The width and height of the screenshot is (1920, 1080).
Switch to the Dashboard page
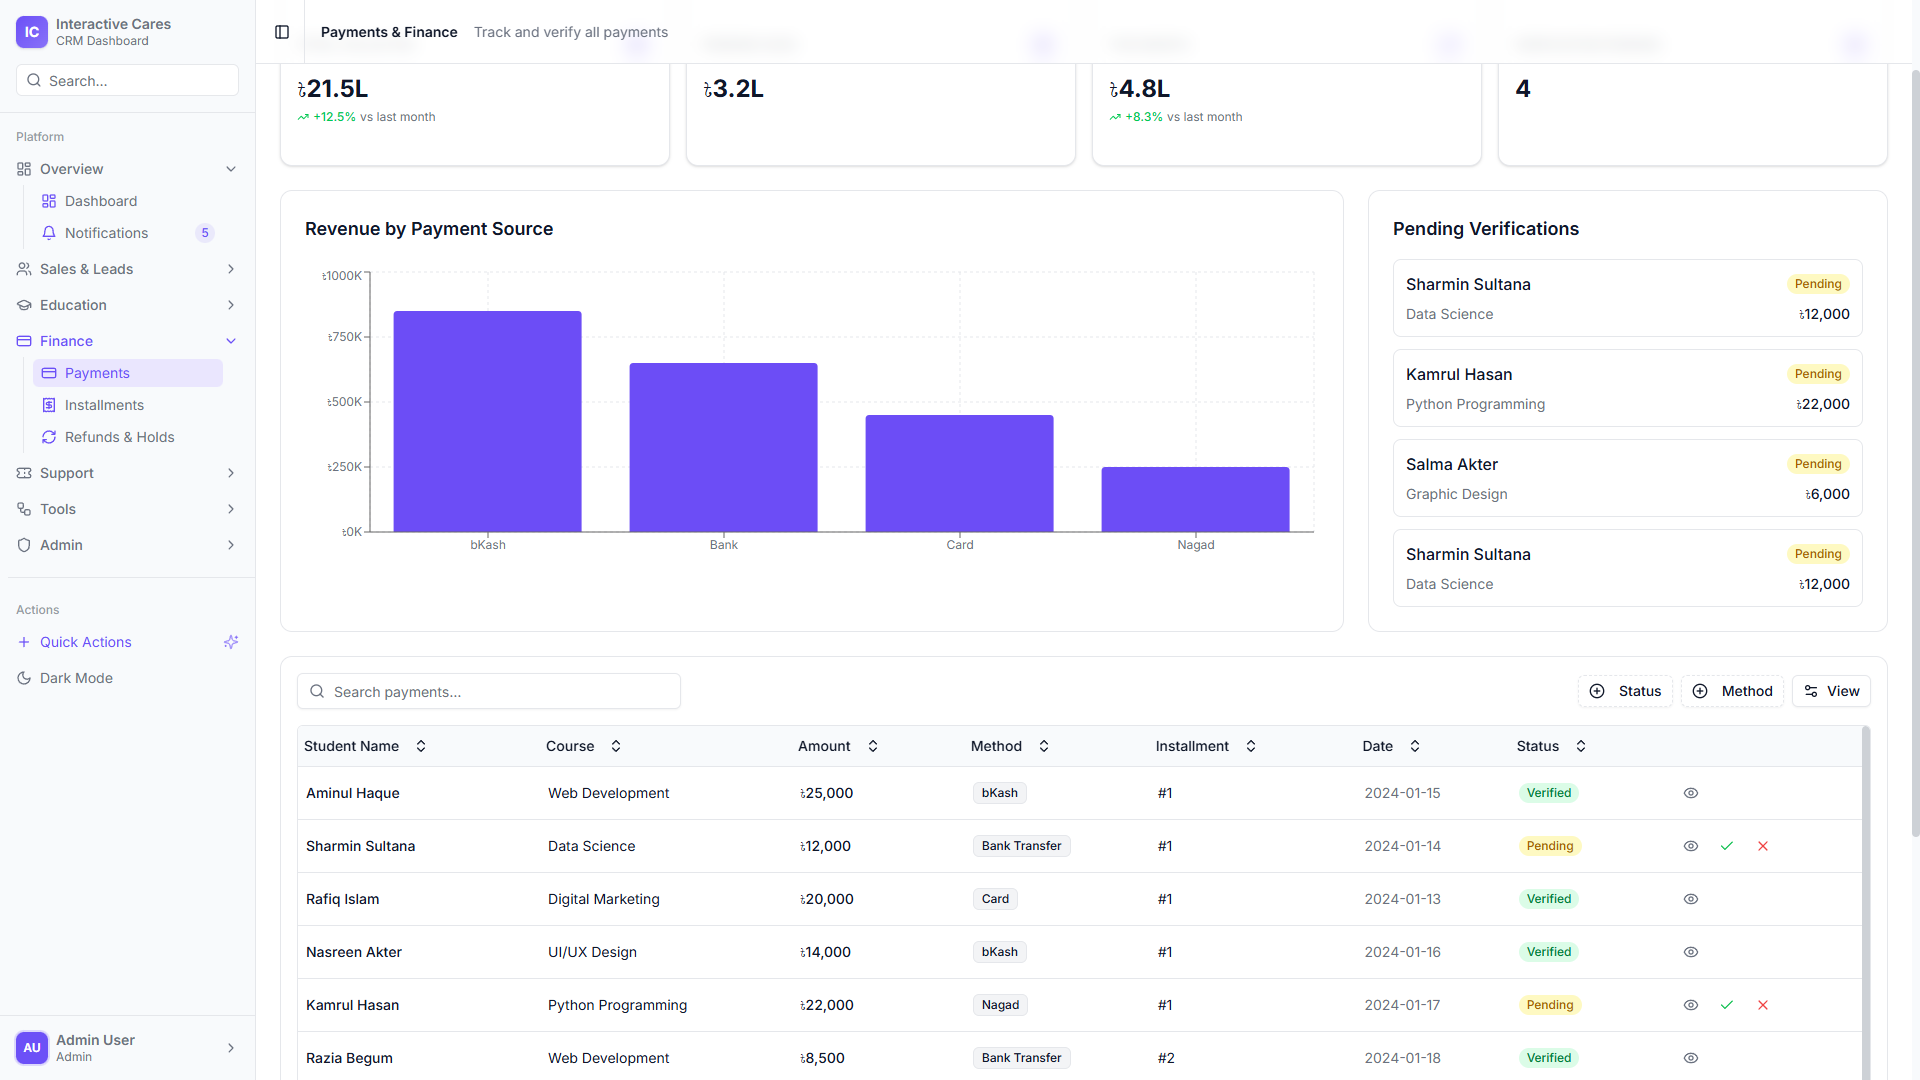(101, 201)
